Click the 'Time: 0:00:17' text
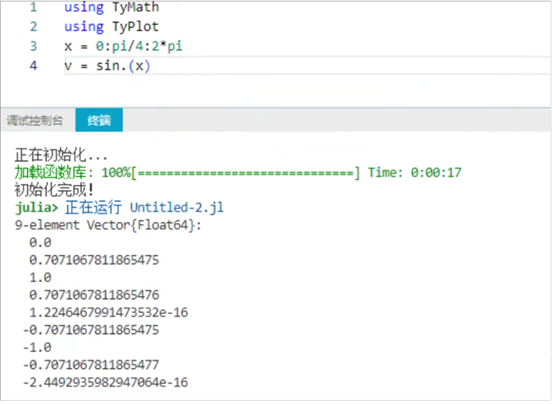 [415, 172]
